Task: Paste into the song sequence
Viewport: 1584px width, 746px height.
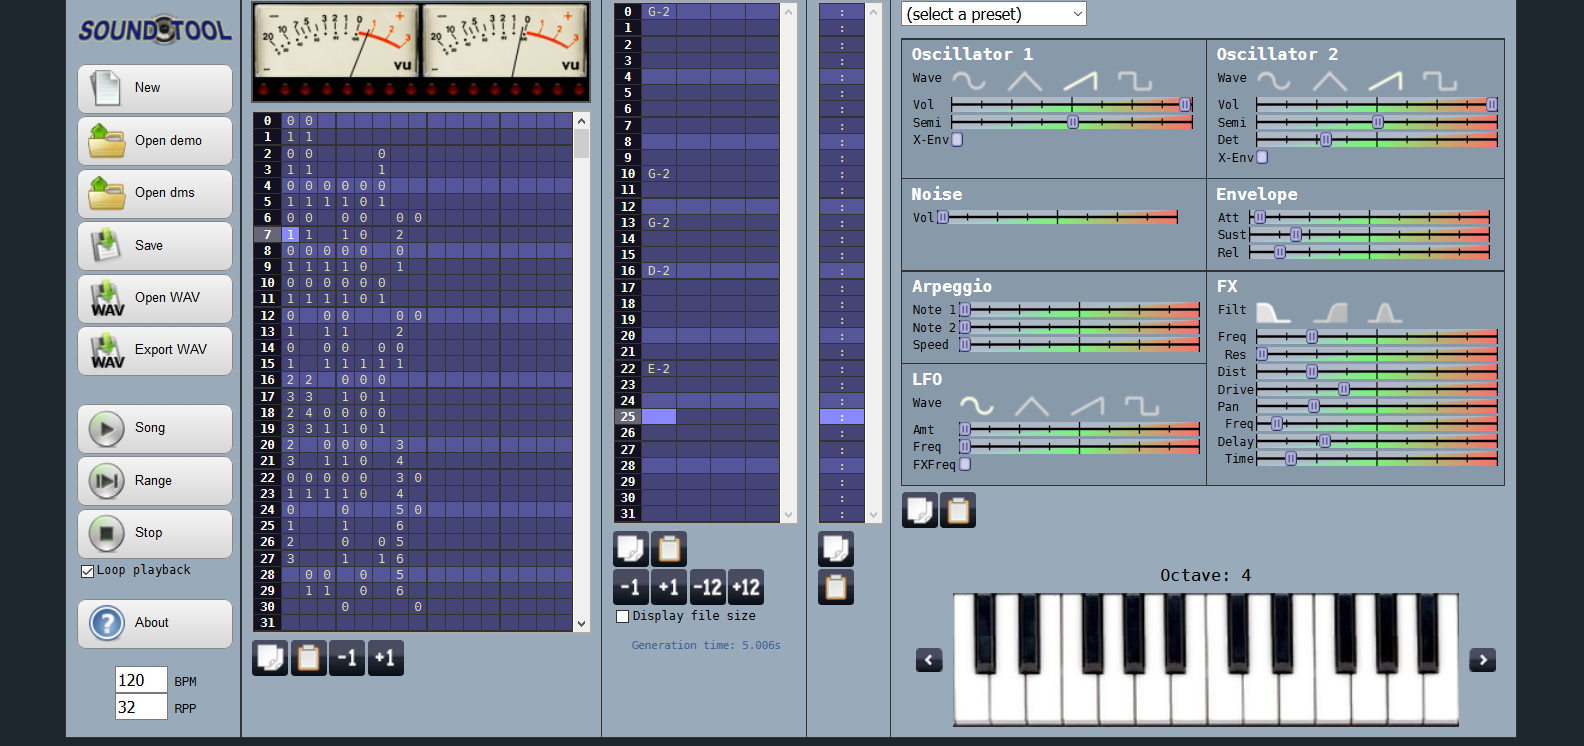Action: point(309,658)
